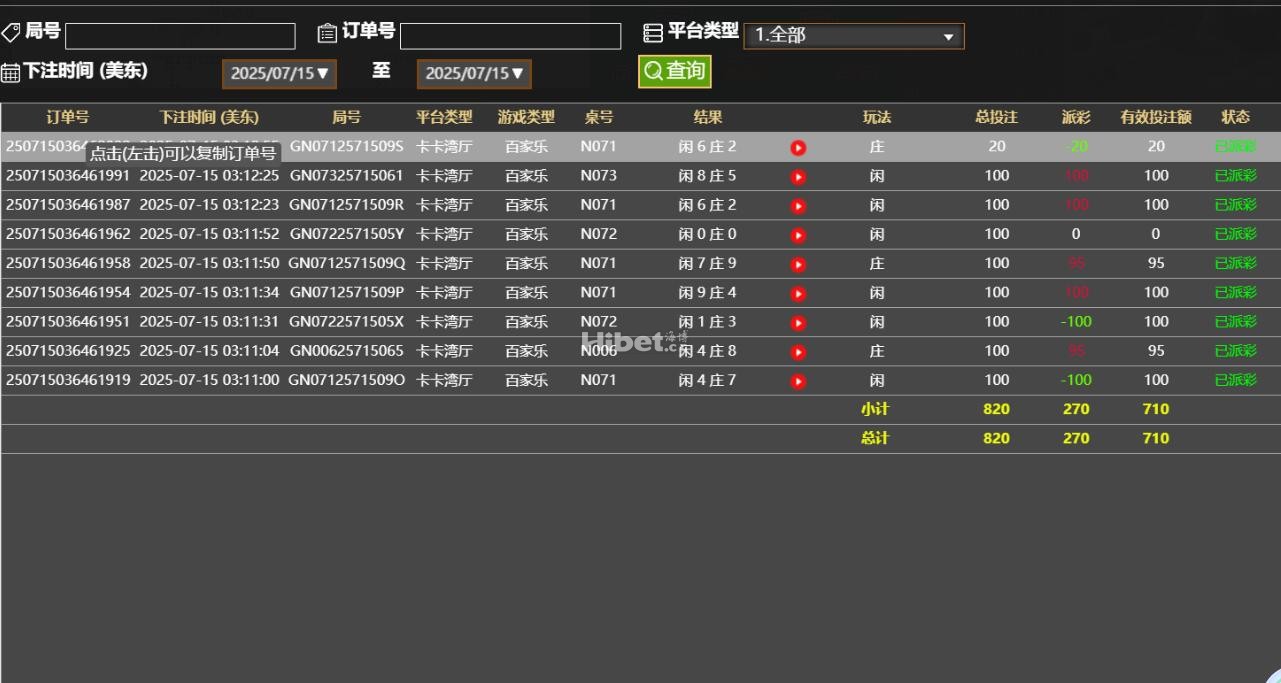
Task: Click the clipboard icon beside 订单号
Action: pyautogui.click(x=326, y=33)
